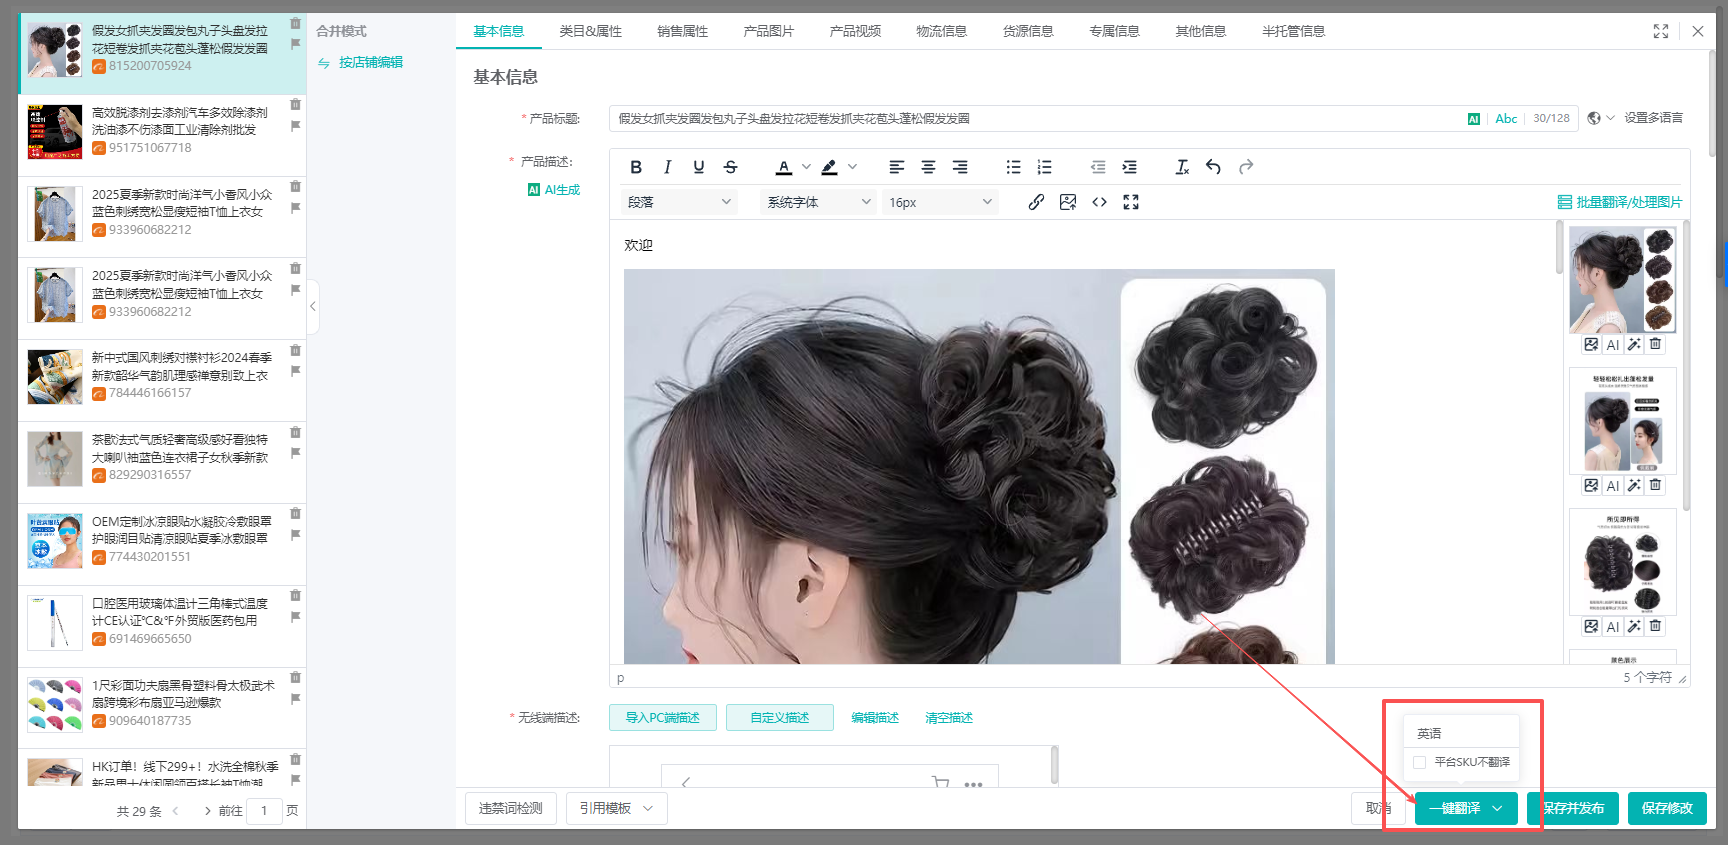
Task: Flag the first hair clip product
Action: click(x=295, y=44)
